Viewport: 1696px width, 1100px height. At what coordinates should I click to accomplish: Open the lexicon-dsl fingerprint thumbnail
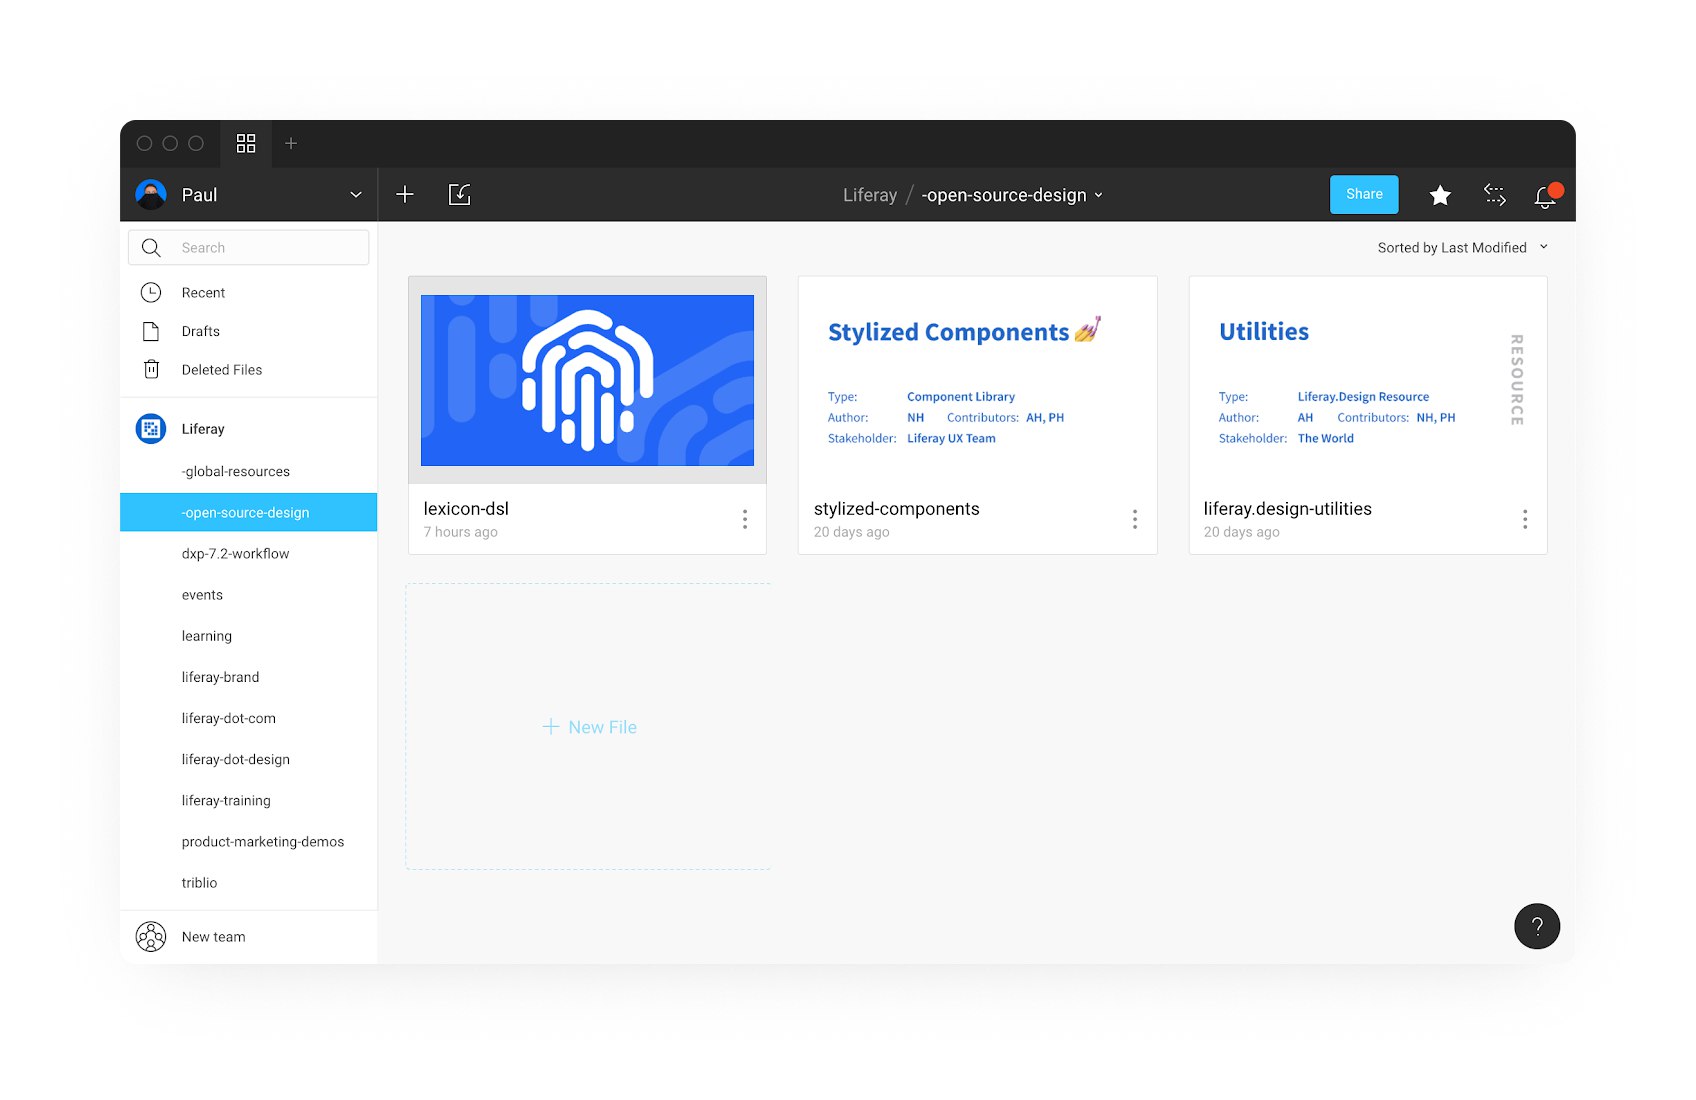pyautogui.click(x=588, y=380)
